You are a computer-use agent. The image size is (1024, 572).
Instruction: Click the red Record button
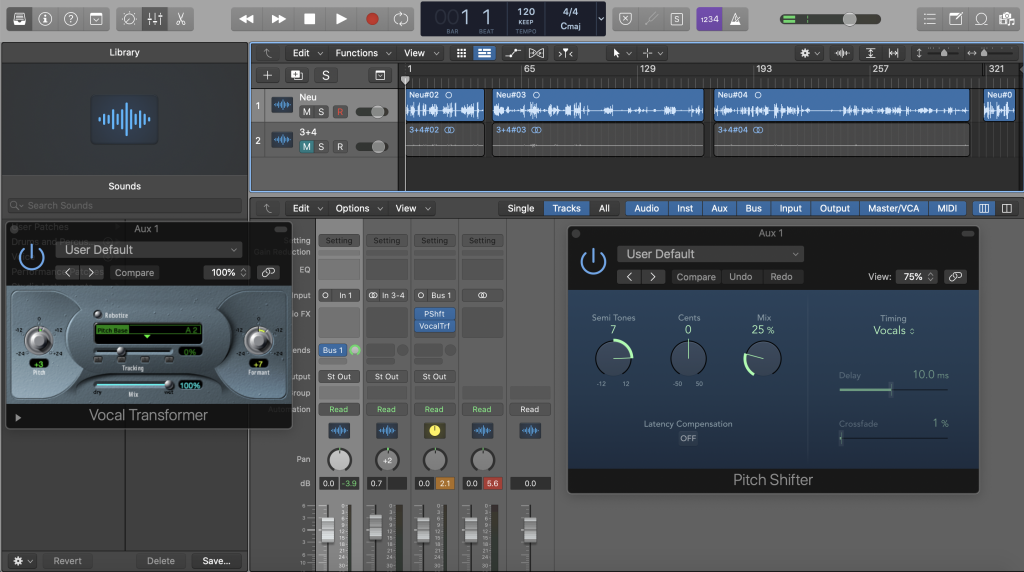pyautogui.click(x=372, y=19)
